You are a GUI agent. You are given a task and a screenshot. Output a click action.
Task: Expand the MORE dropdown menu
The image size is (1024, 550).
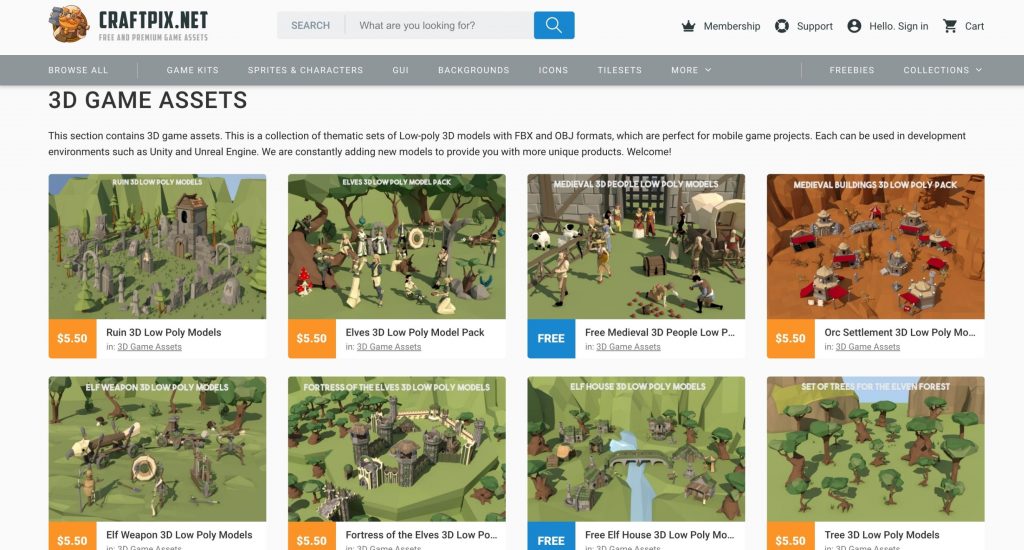691,70
